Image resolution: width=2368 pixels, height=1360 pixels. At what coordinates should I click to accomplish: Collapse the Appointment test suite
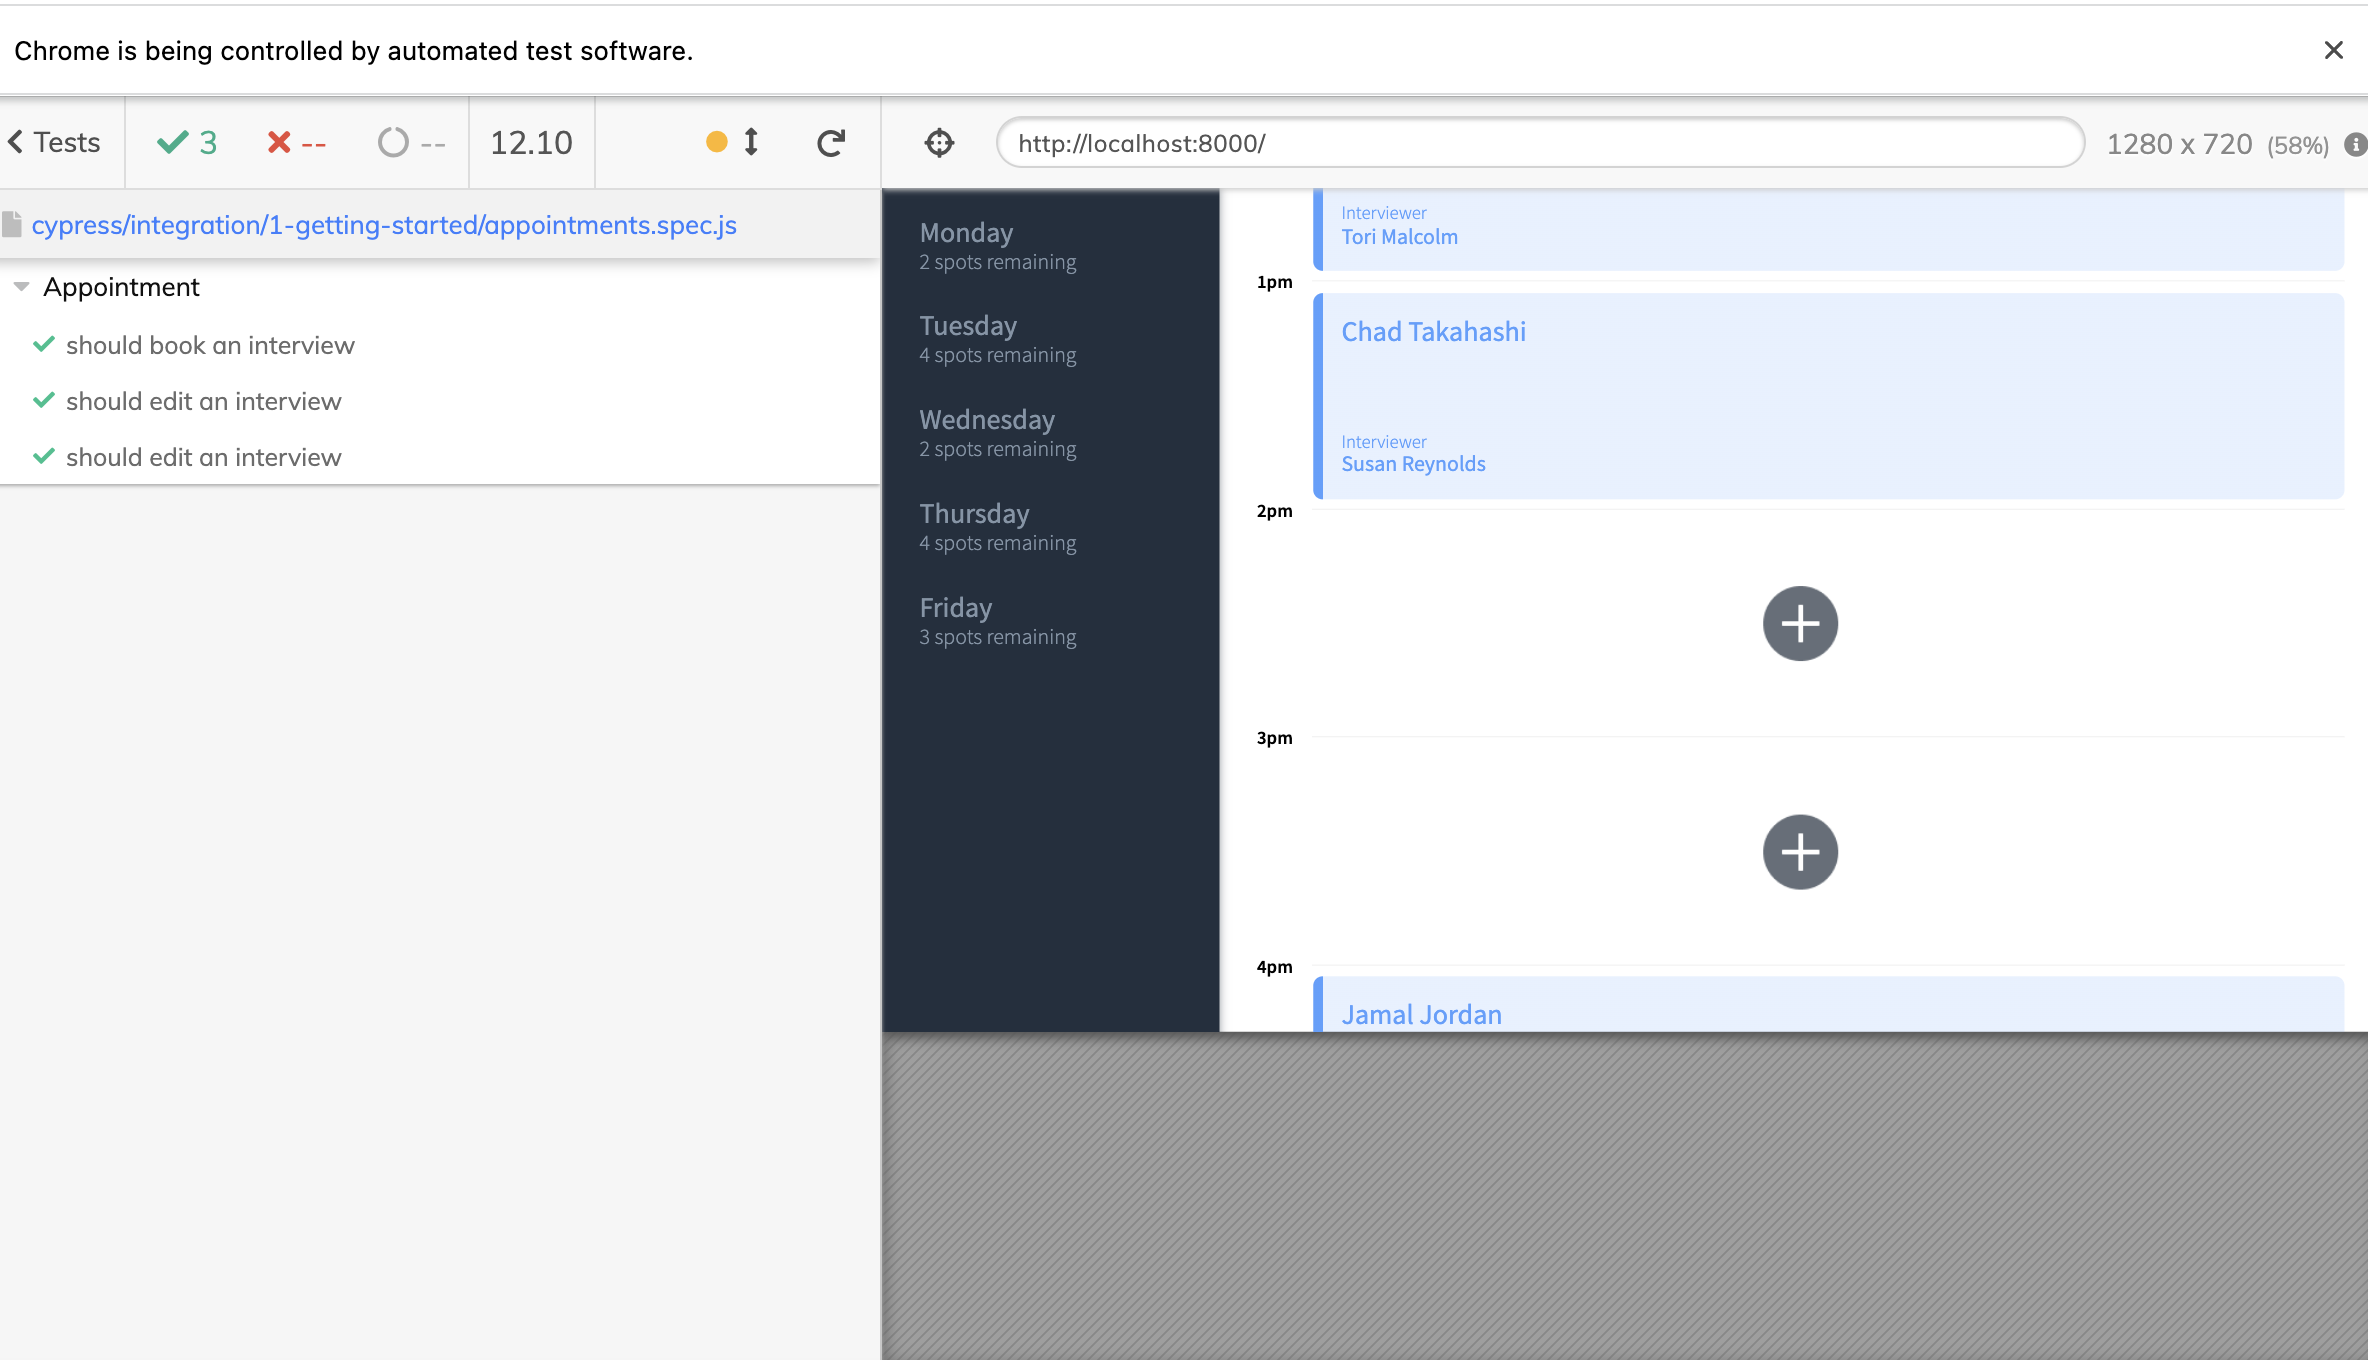(21, 286)
